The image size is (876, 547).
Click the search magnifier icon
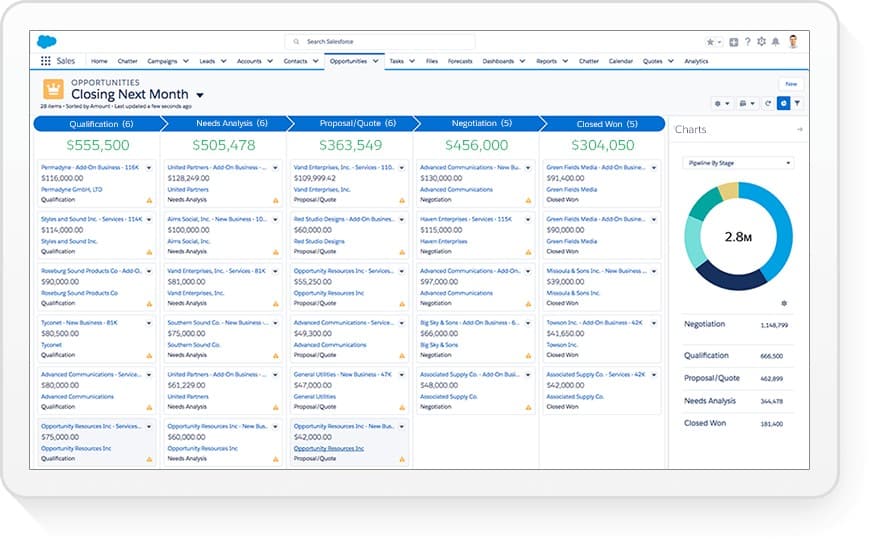tap(296, 41)
